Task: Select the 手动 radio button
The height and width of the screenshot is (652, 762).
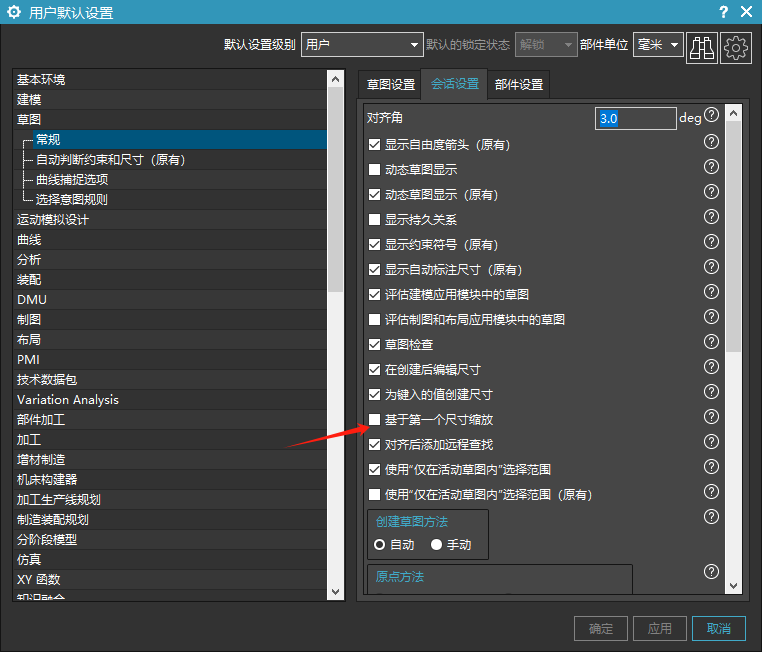Action: coord(436,545)
